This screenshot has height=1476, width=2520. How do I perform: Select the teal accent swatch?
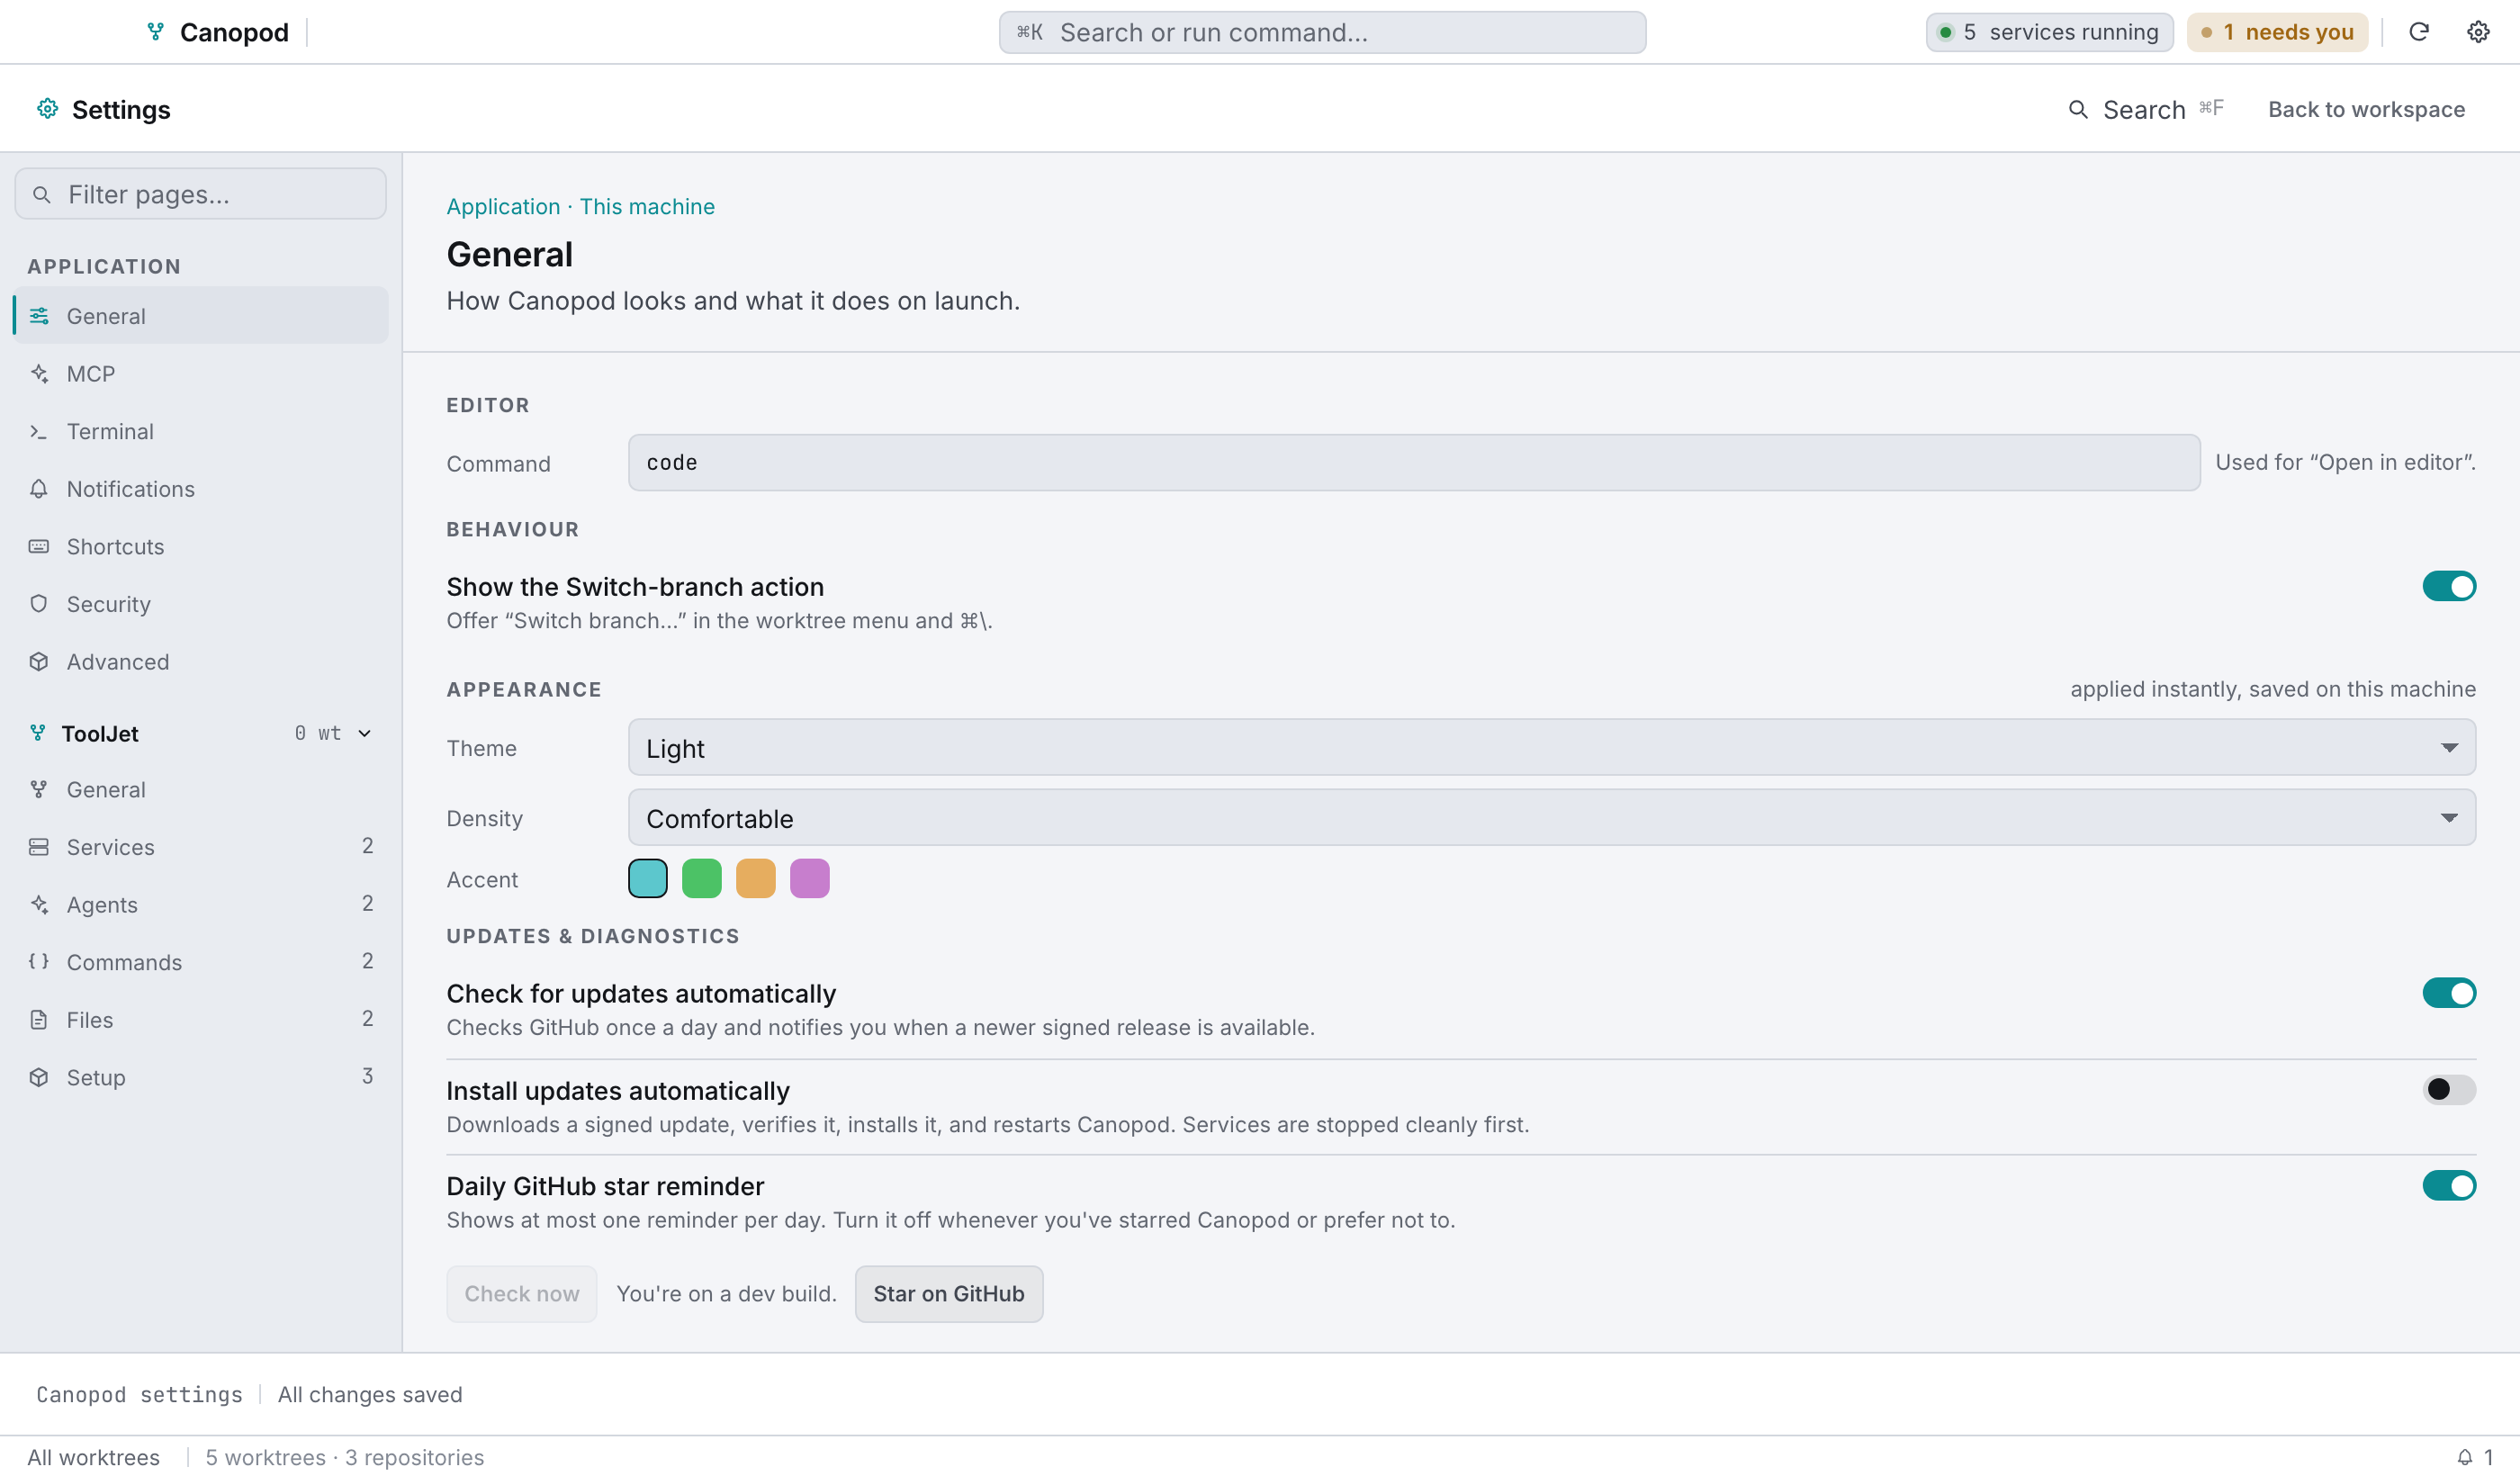click(647, 878)
